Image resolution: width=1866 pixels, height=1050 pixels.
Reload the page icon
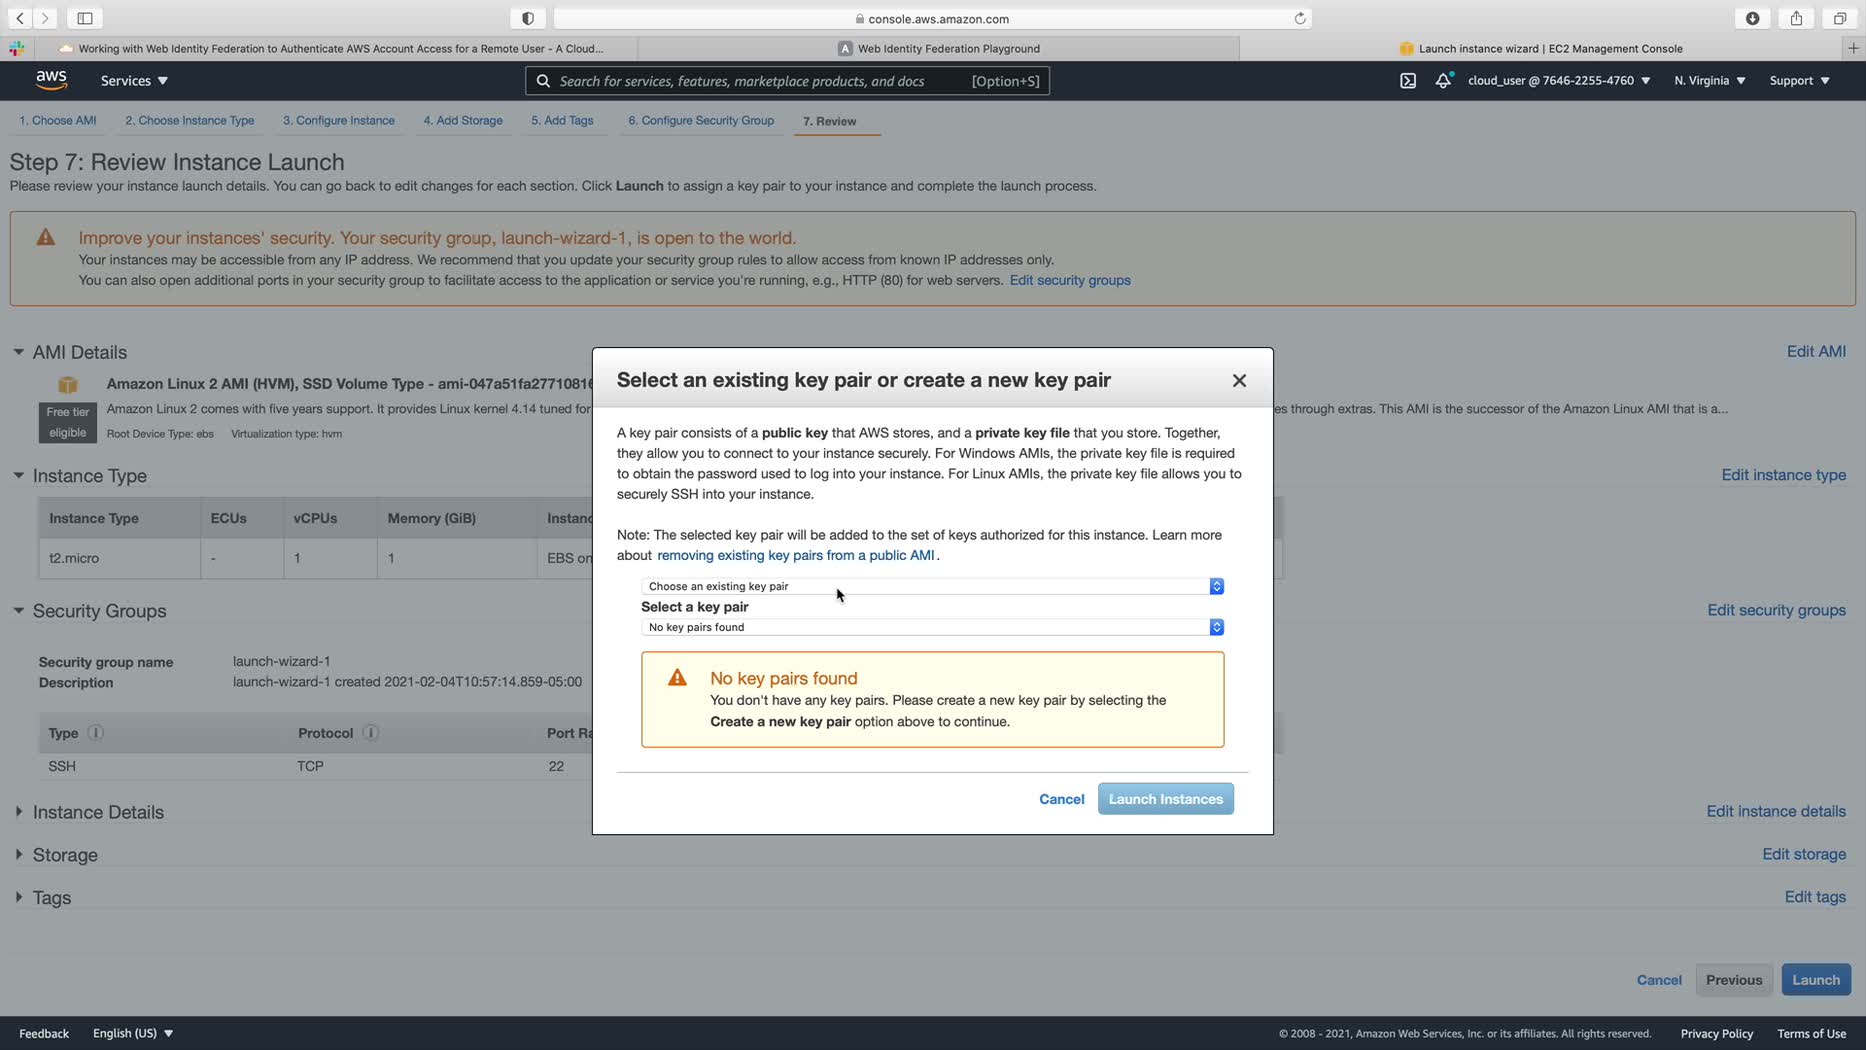tap(1300, 18)
